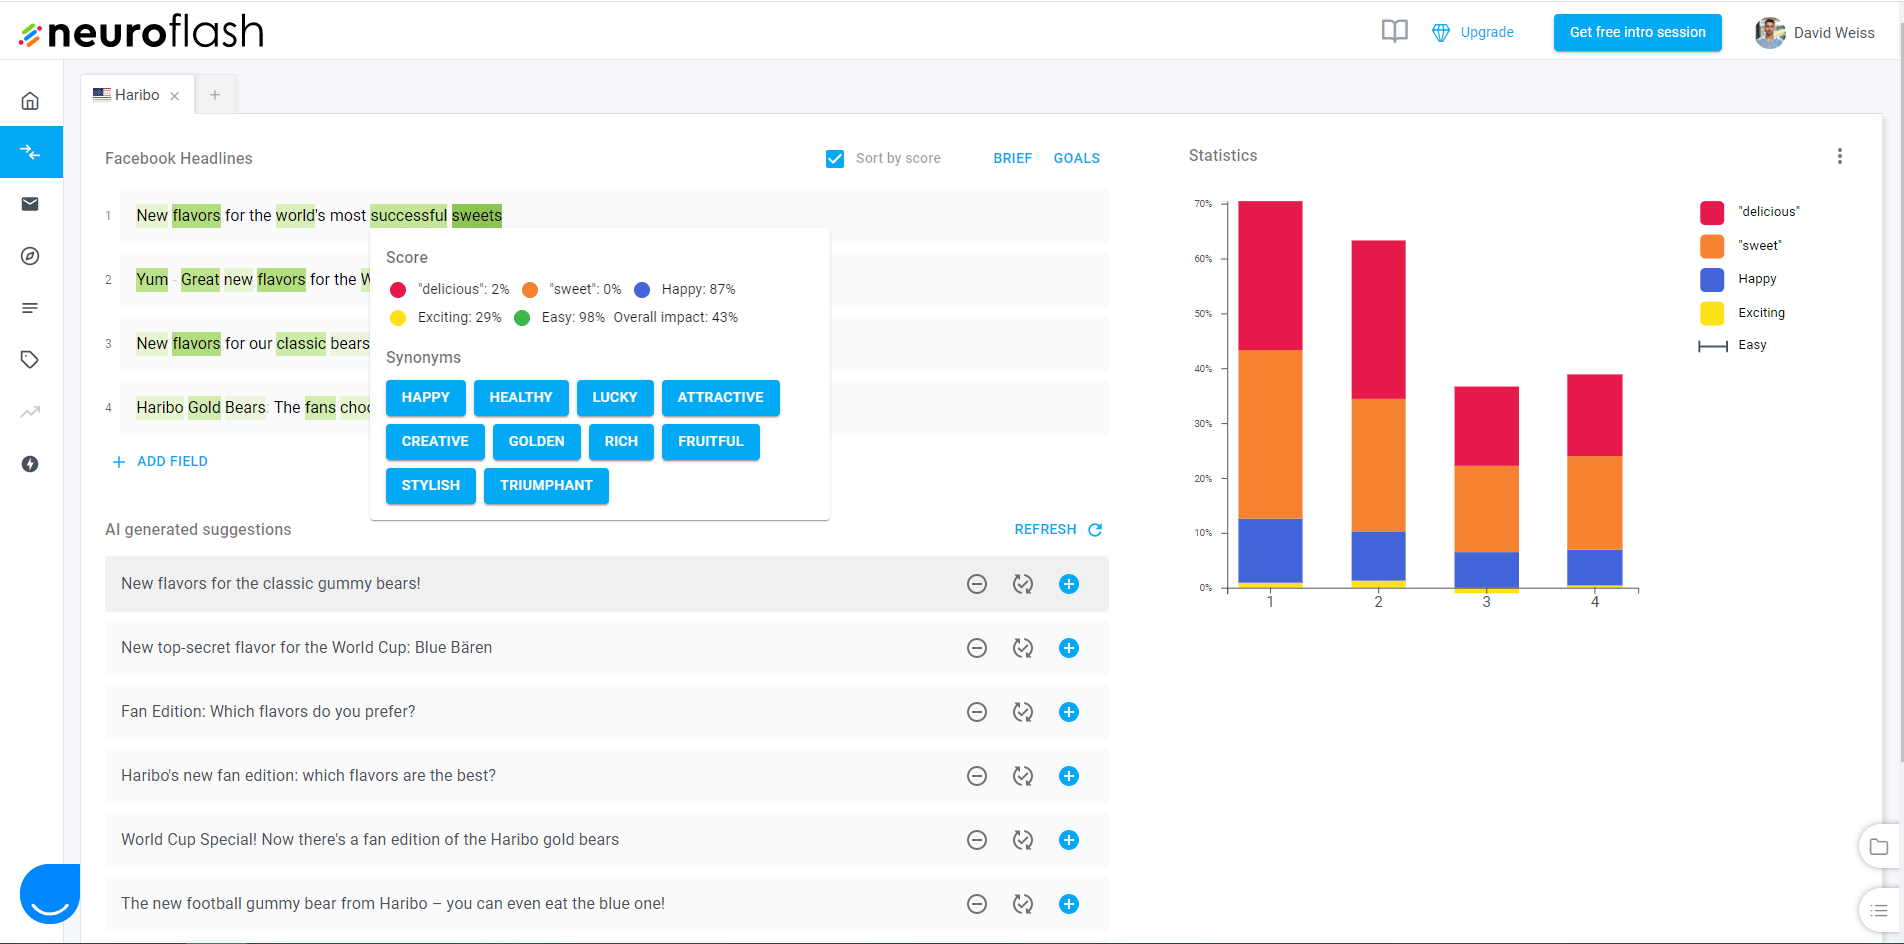Toggle the Sort by score checkbox
The image size is (1904, 944).
tap(835, 159)
